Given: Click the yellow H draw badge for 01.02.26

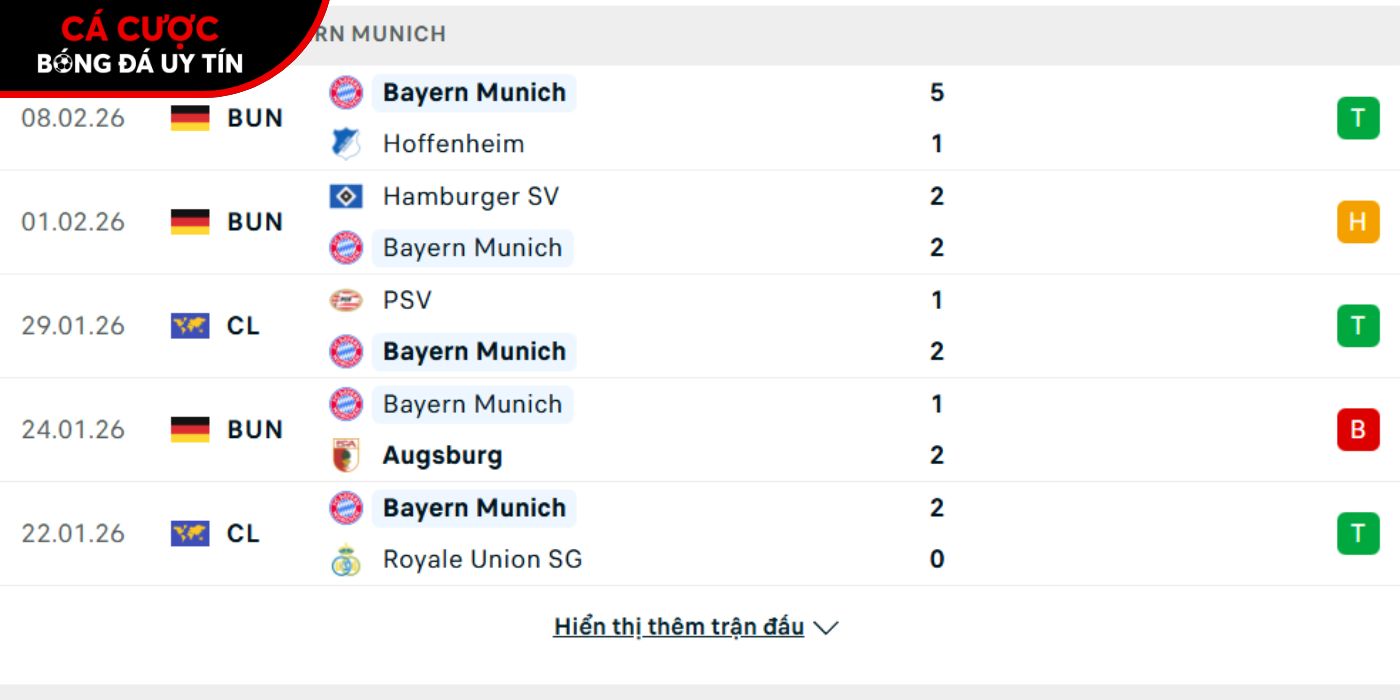Looking at the screenshot, I should click(1356, 222).
